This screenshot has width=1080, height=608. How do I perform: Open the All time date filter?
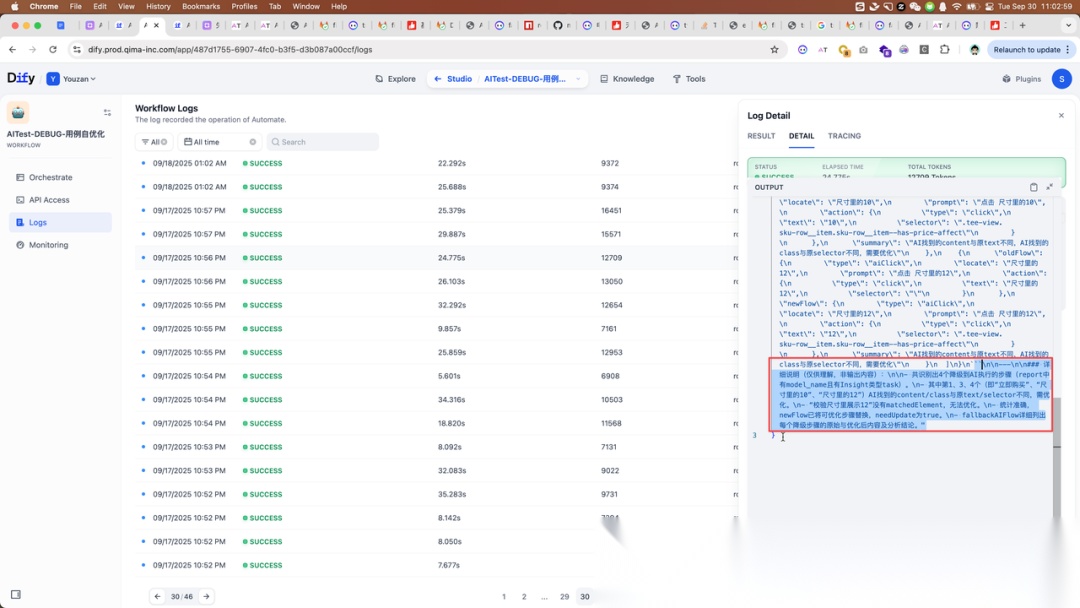[219, 142]
